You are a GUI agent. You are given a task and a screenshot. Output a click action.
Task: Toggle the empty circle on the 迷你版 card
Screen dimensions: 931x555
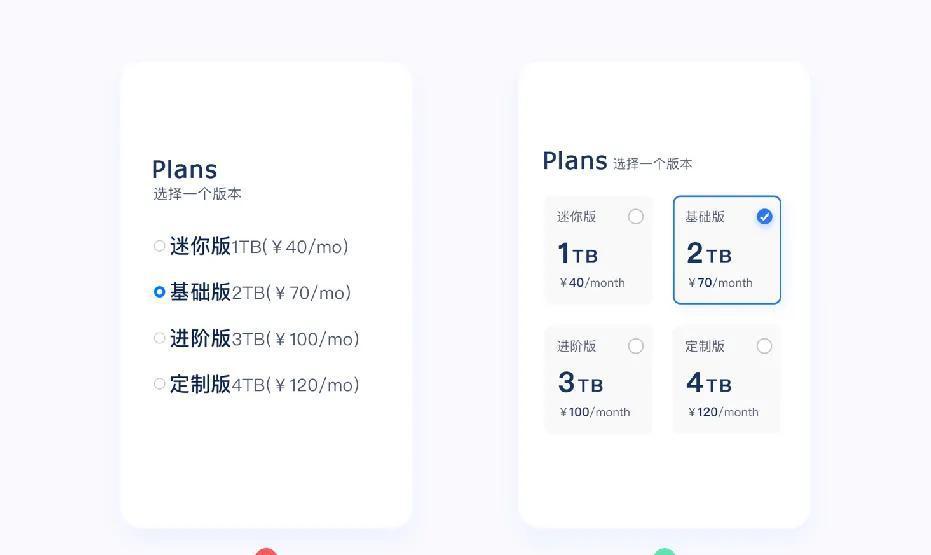(636, 217)
